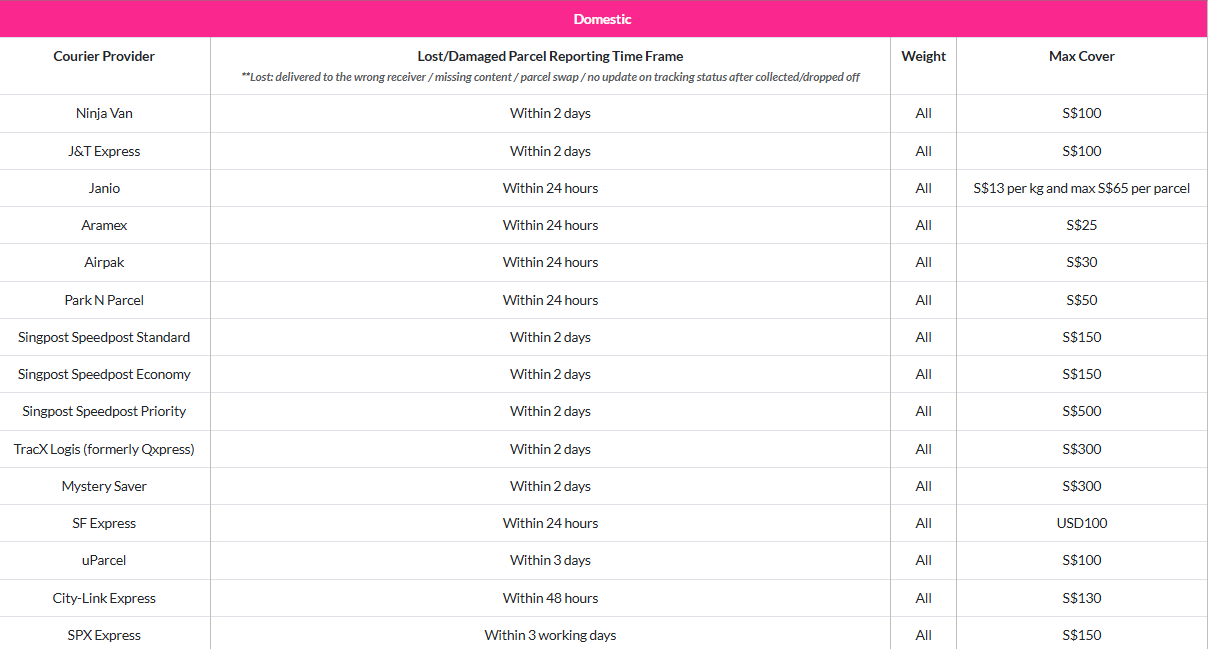Click the Aramex provider cell
The height and width of the screenshot is (649, 1212).
(104, 225)
